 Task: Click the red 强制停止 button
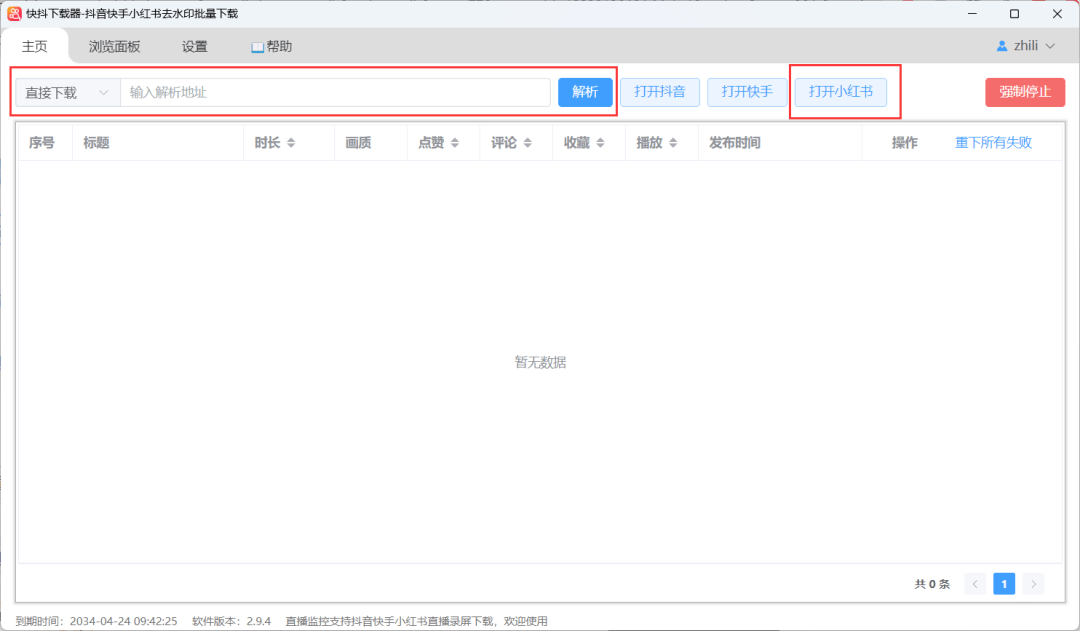pos(1025,92)
